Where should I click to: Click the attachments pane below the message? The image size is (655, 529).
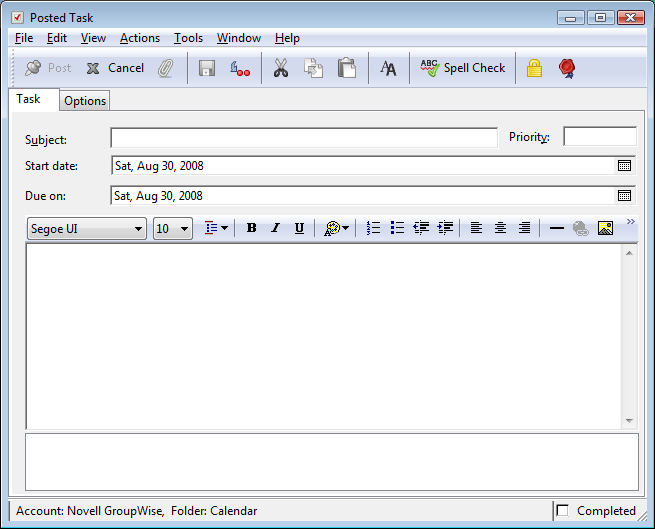[x=332, y=462]
